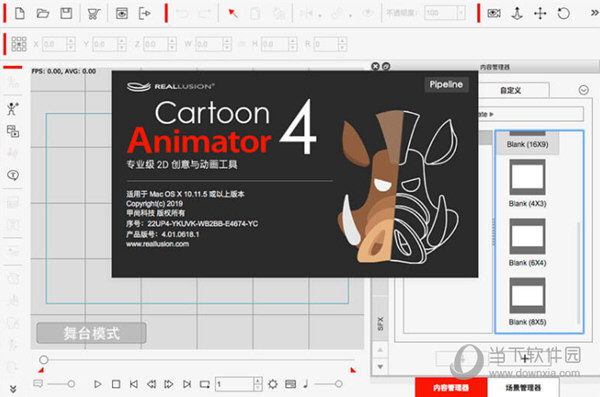Select the four-way move tool
Viewport: 600px width, 397px height.
540,13
